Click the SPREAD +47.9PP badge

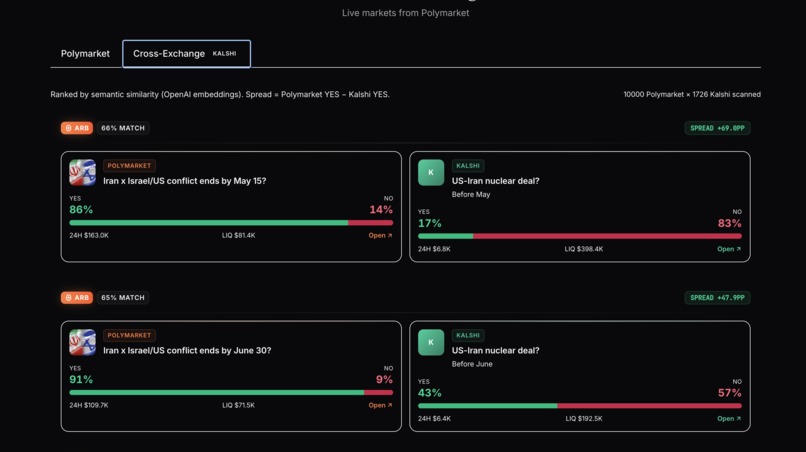click(x=717, y=298)
